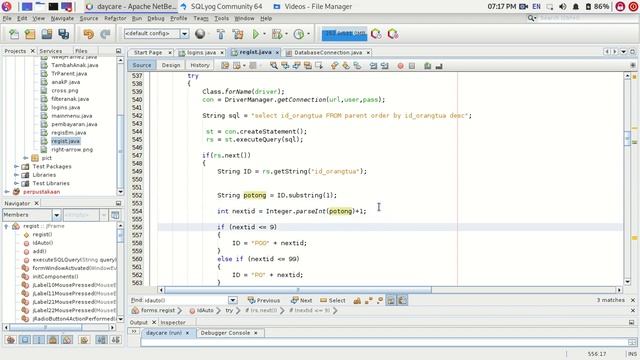Screen dimensions: 640x360
Task: Click the Save All toolbar icon
Action: pos(63,34)
